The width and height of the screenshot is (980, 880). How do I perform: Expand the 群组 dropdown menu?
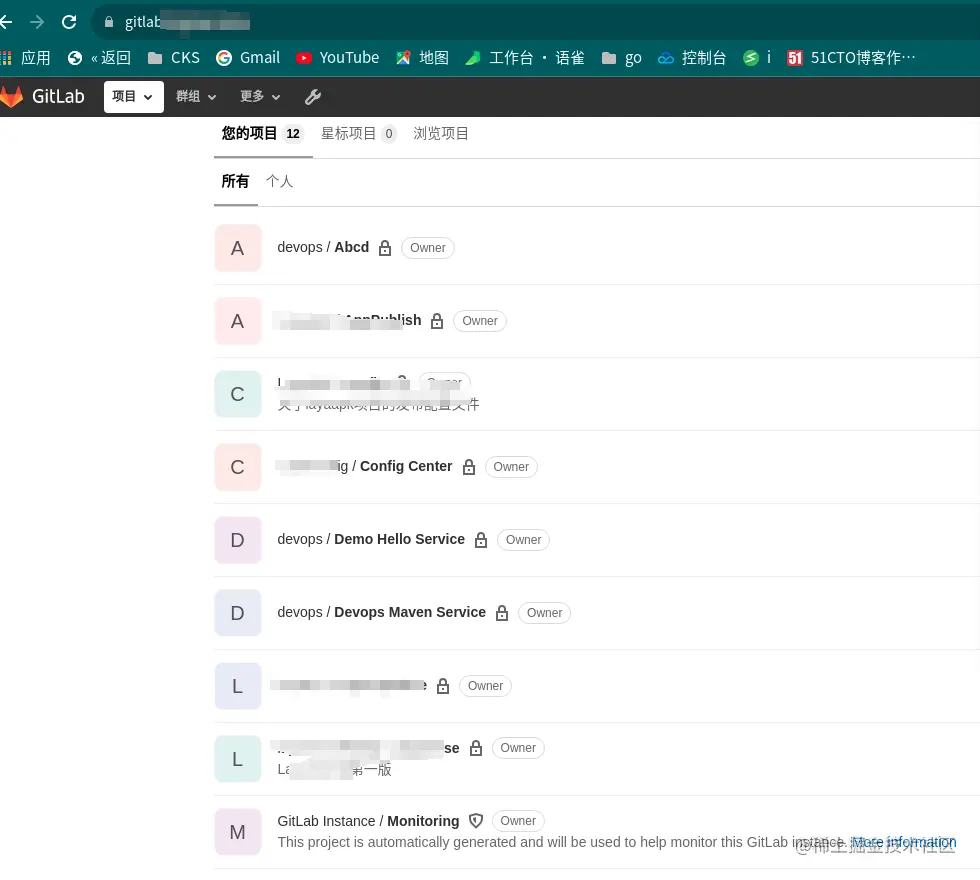pos(196,97)
